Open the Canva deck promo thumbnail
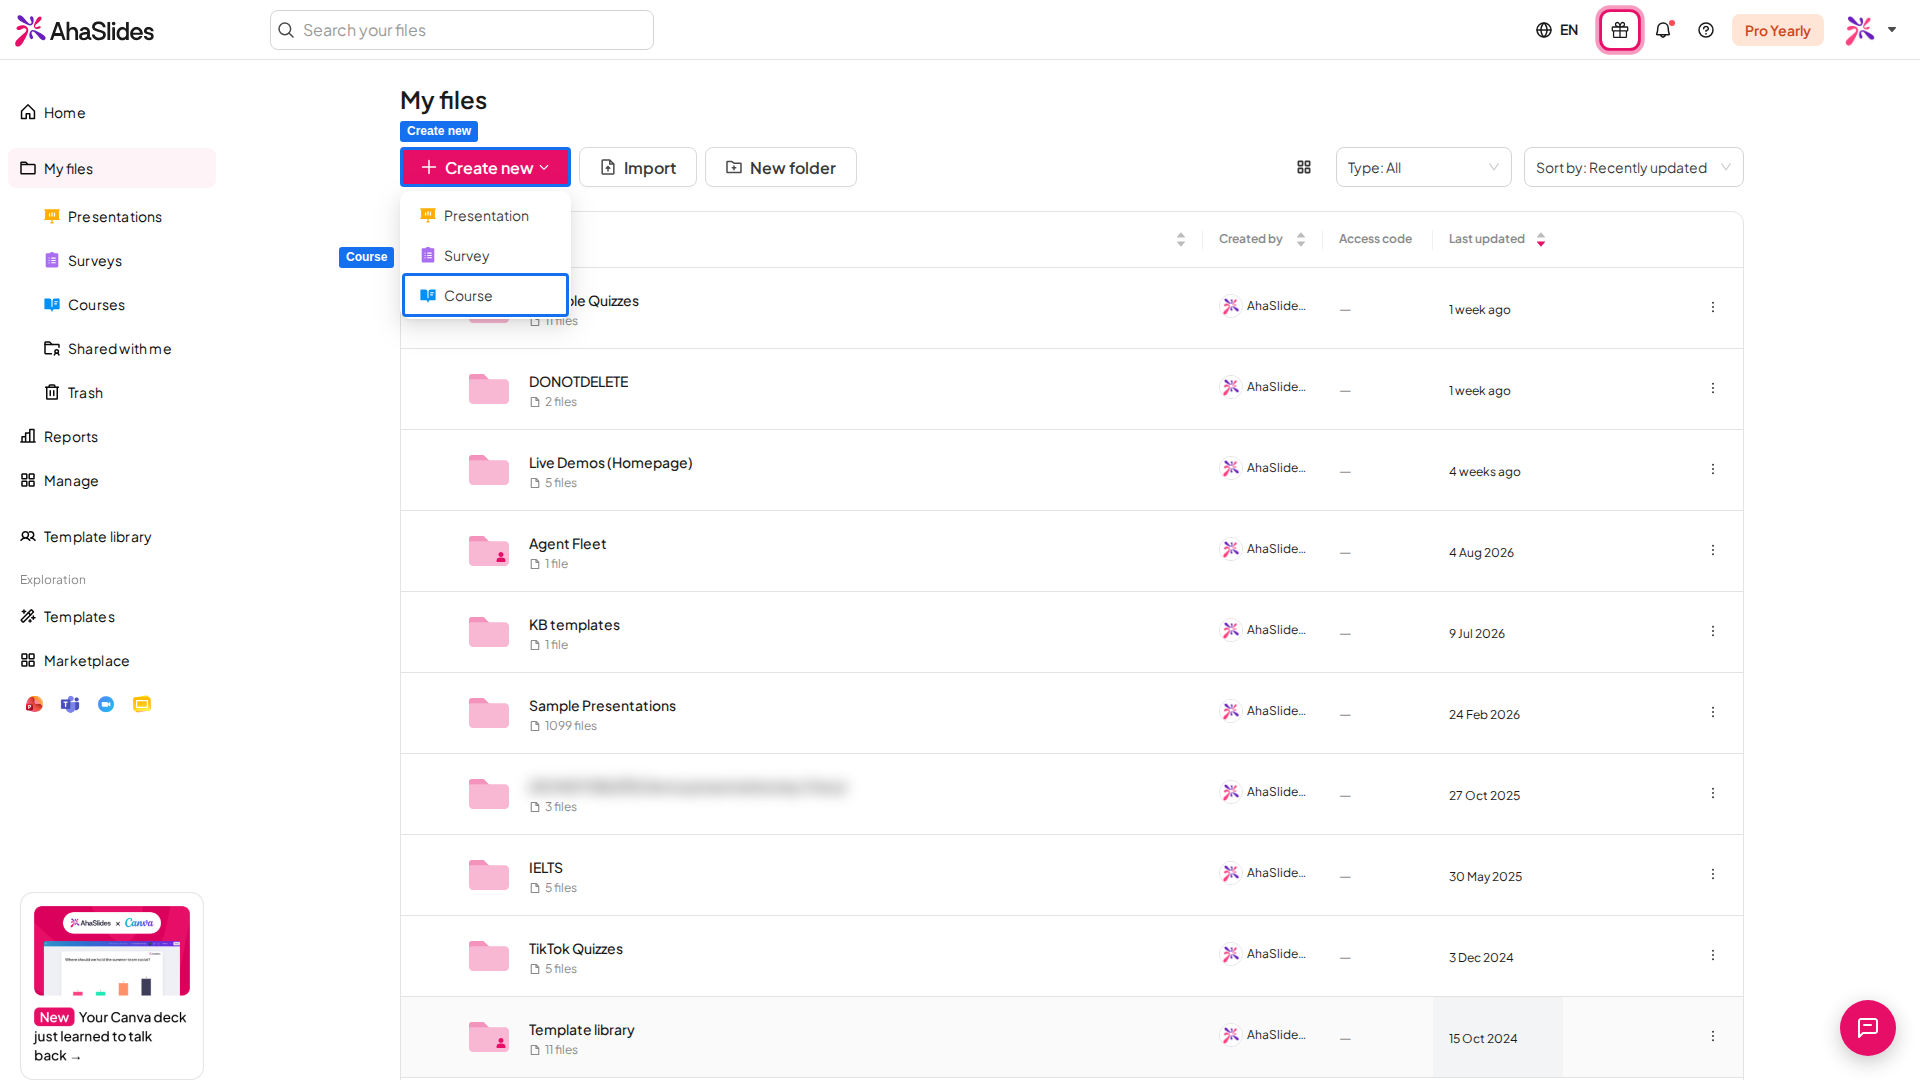Screen dimensions: 1920x1080 click(x=112, y=950)
